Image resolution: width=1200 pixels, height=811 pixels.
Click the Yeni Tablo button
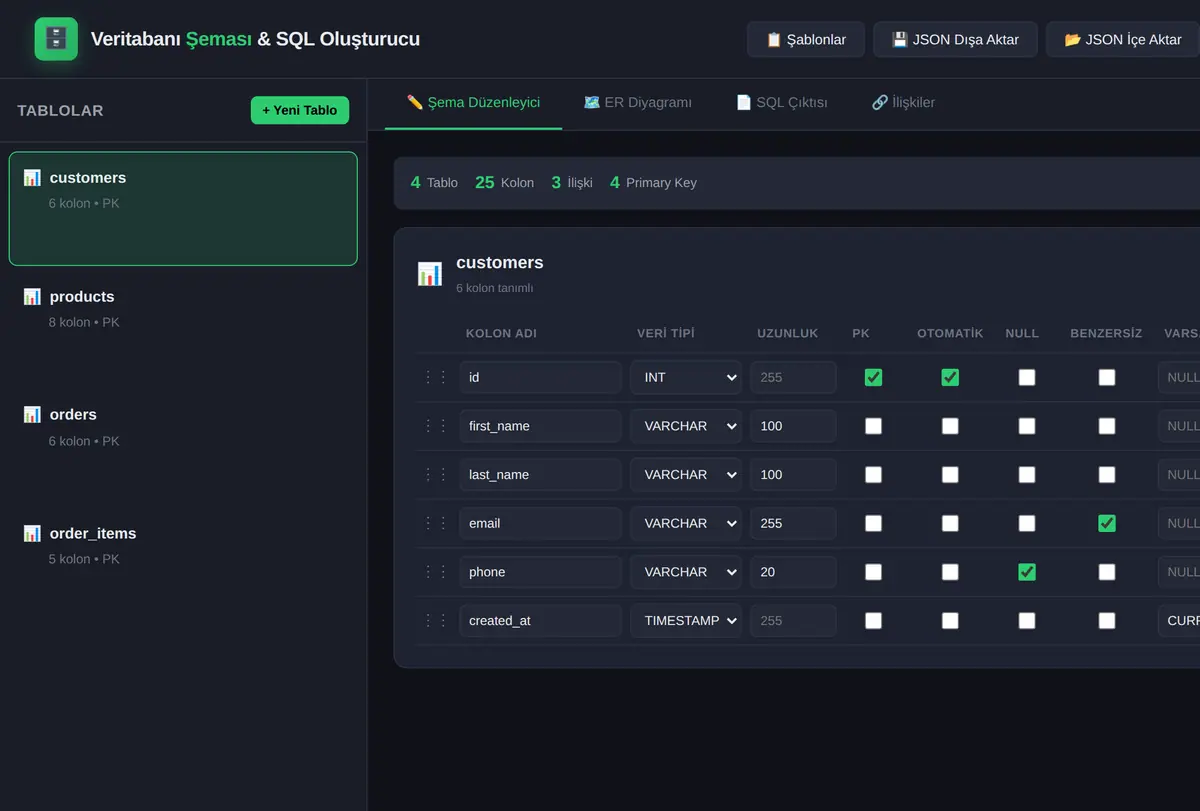pyautogui.click(x=300, y=110)
